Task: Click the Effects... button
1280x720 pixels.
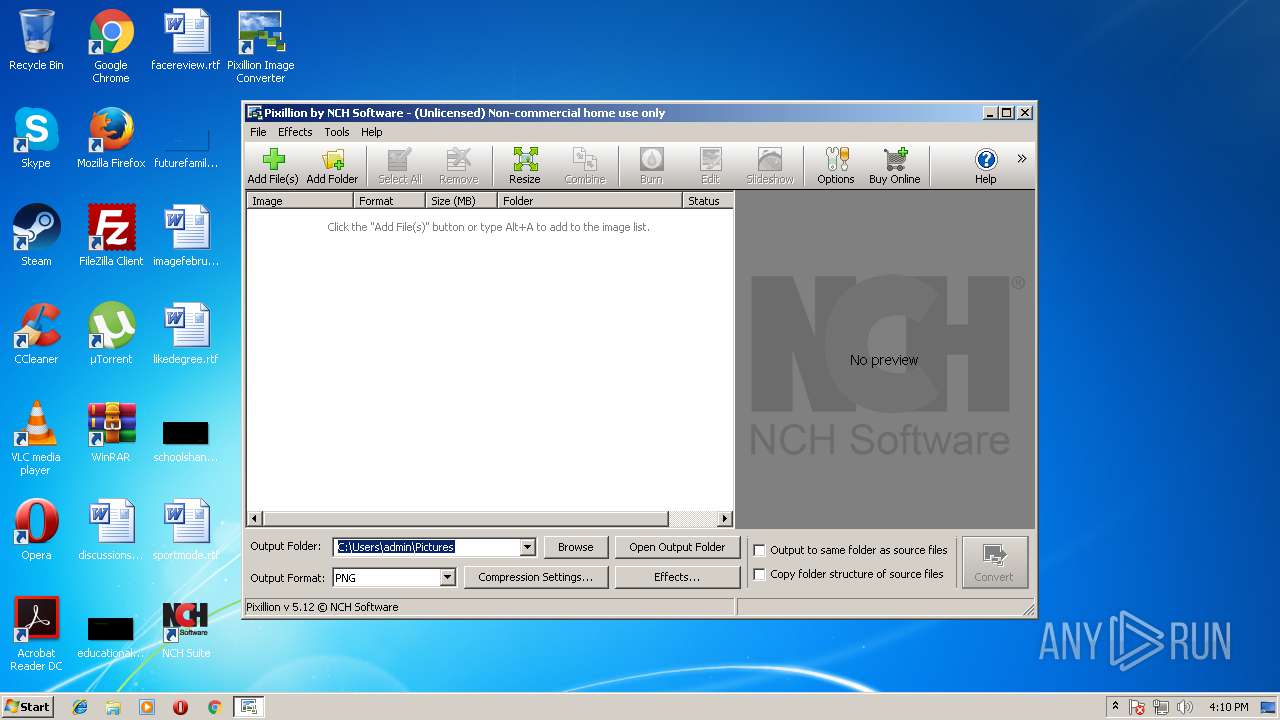Action: 677,577
